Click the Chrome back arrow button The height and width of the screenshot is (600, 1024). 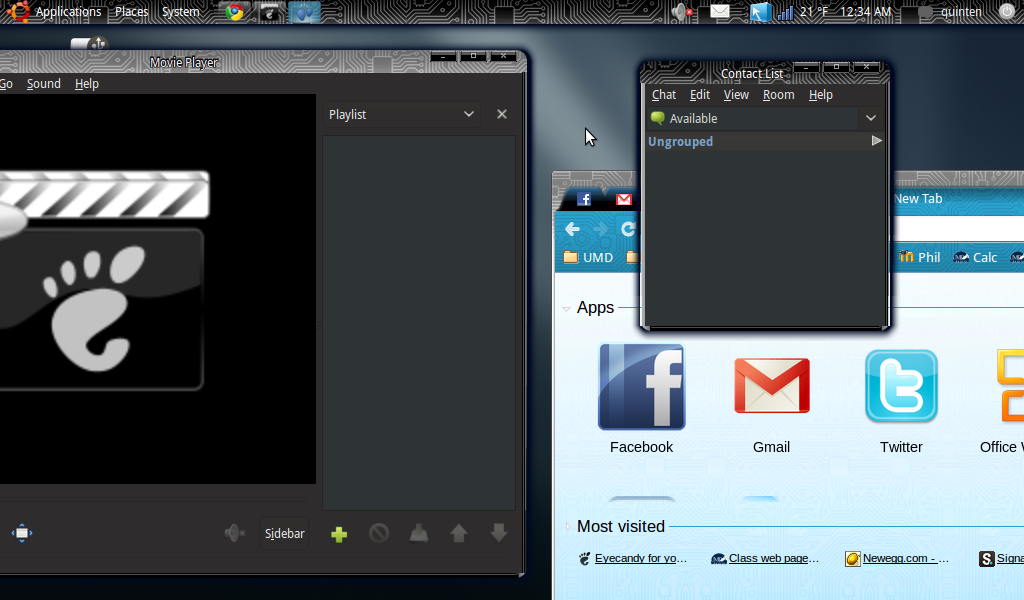(x=573, y=229)
